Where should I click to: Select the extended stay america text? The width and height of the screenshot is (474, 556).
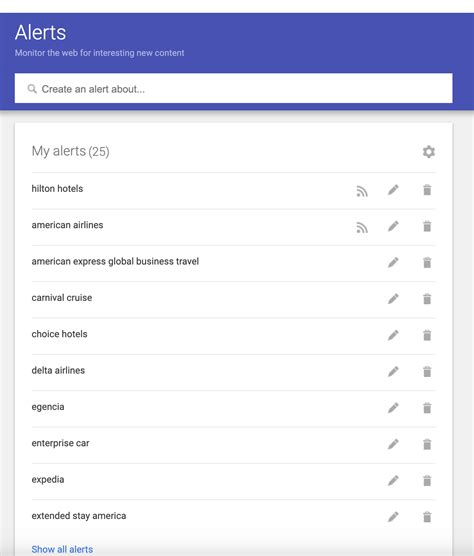tap(79, 516)
